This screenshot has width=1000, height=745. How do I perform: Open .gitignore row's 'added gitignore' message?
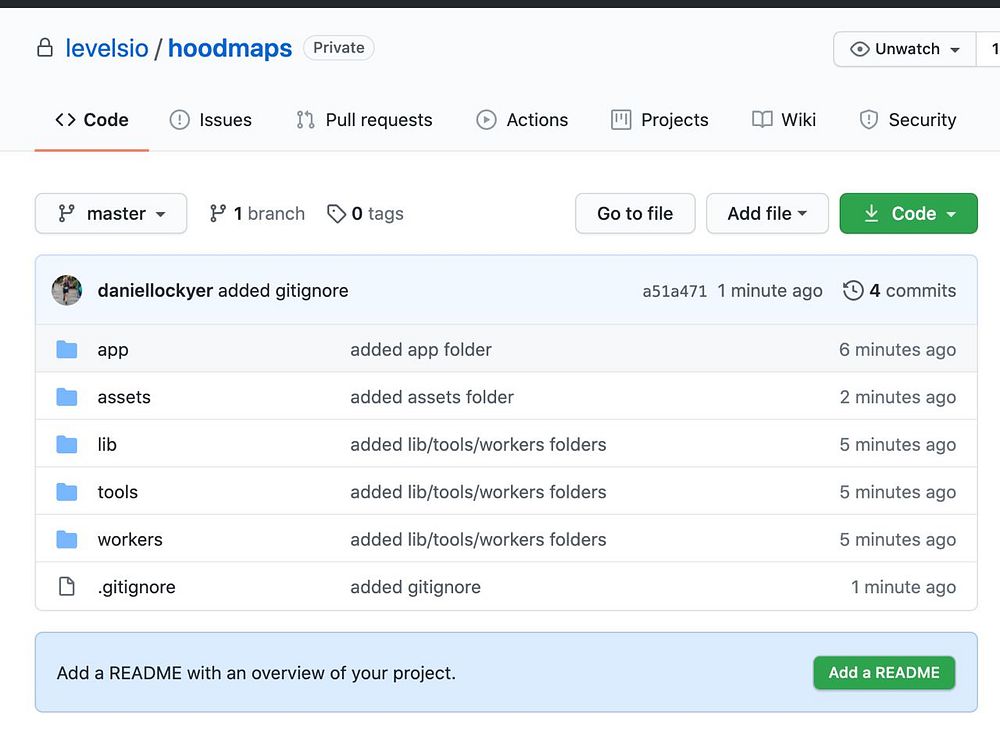(x=415, y=587)
